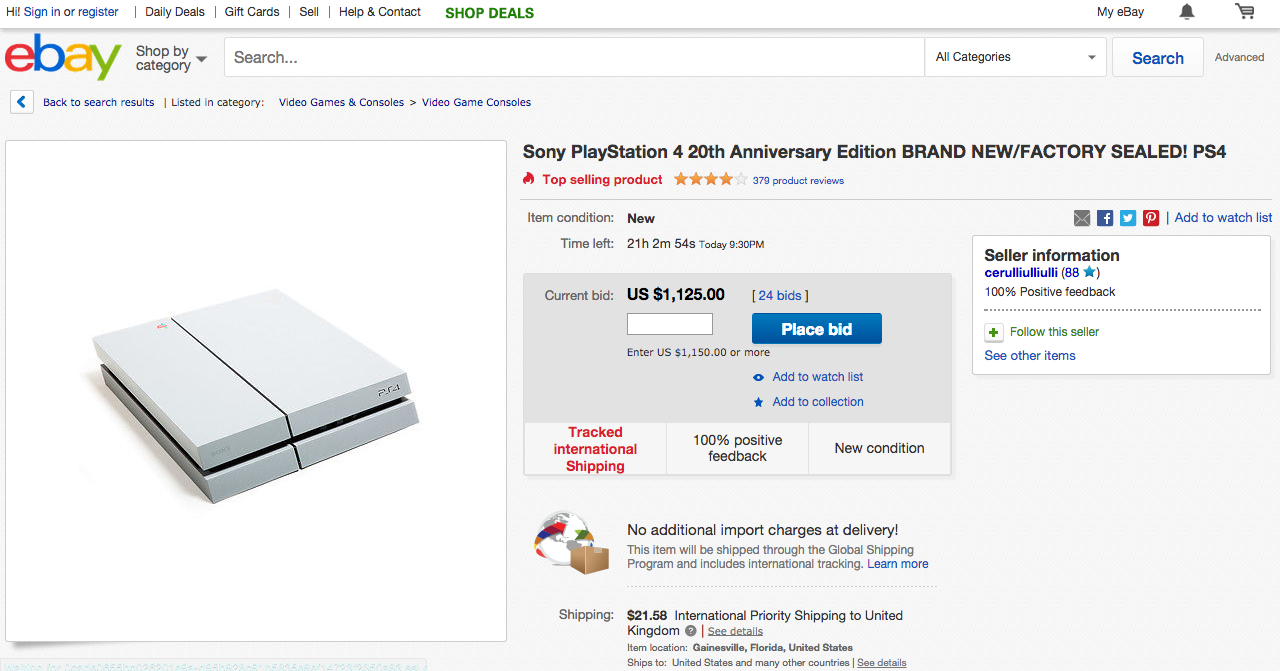The width and height of the screenshot is (1280, 671).
Task: Open the 379 product reviews link
Action: [798, 181]
